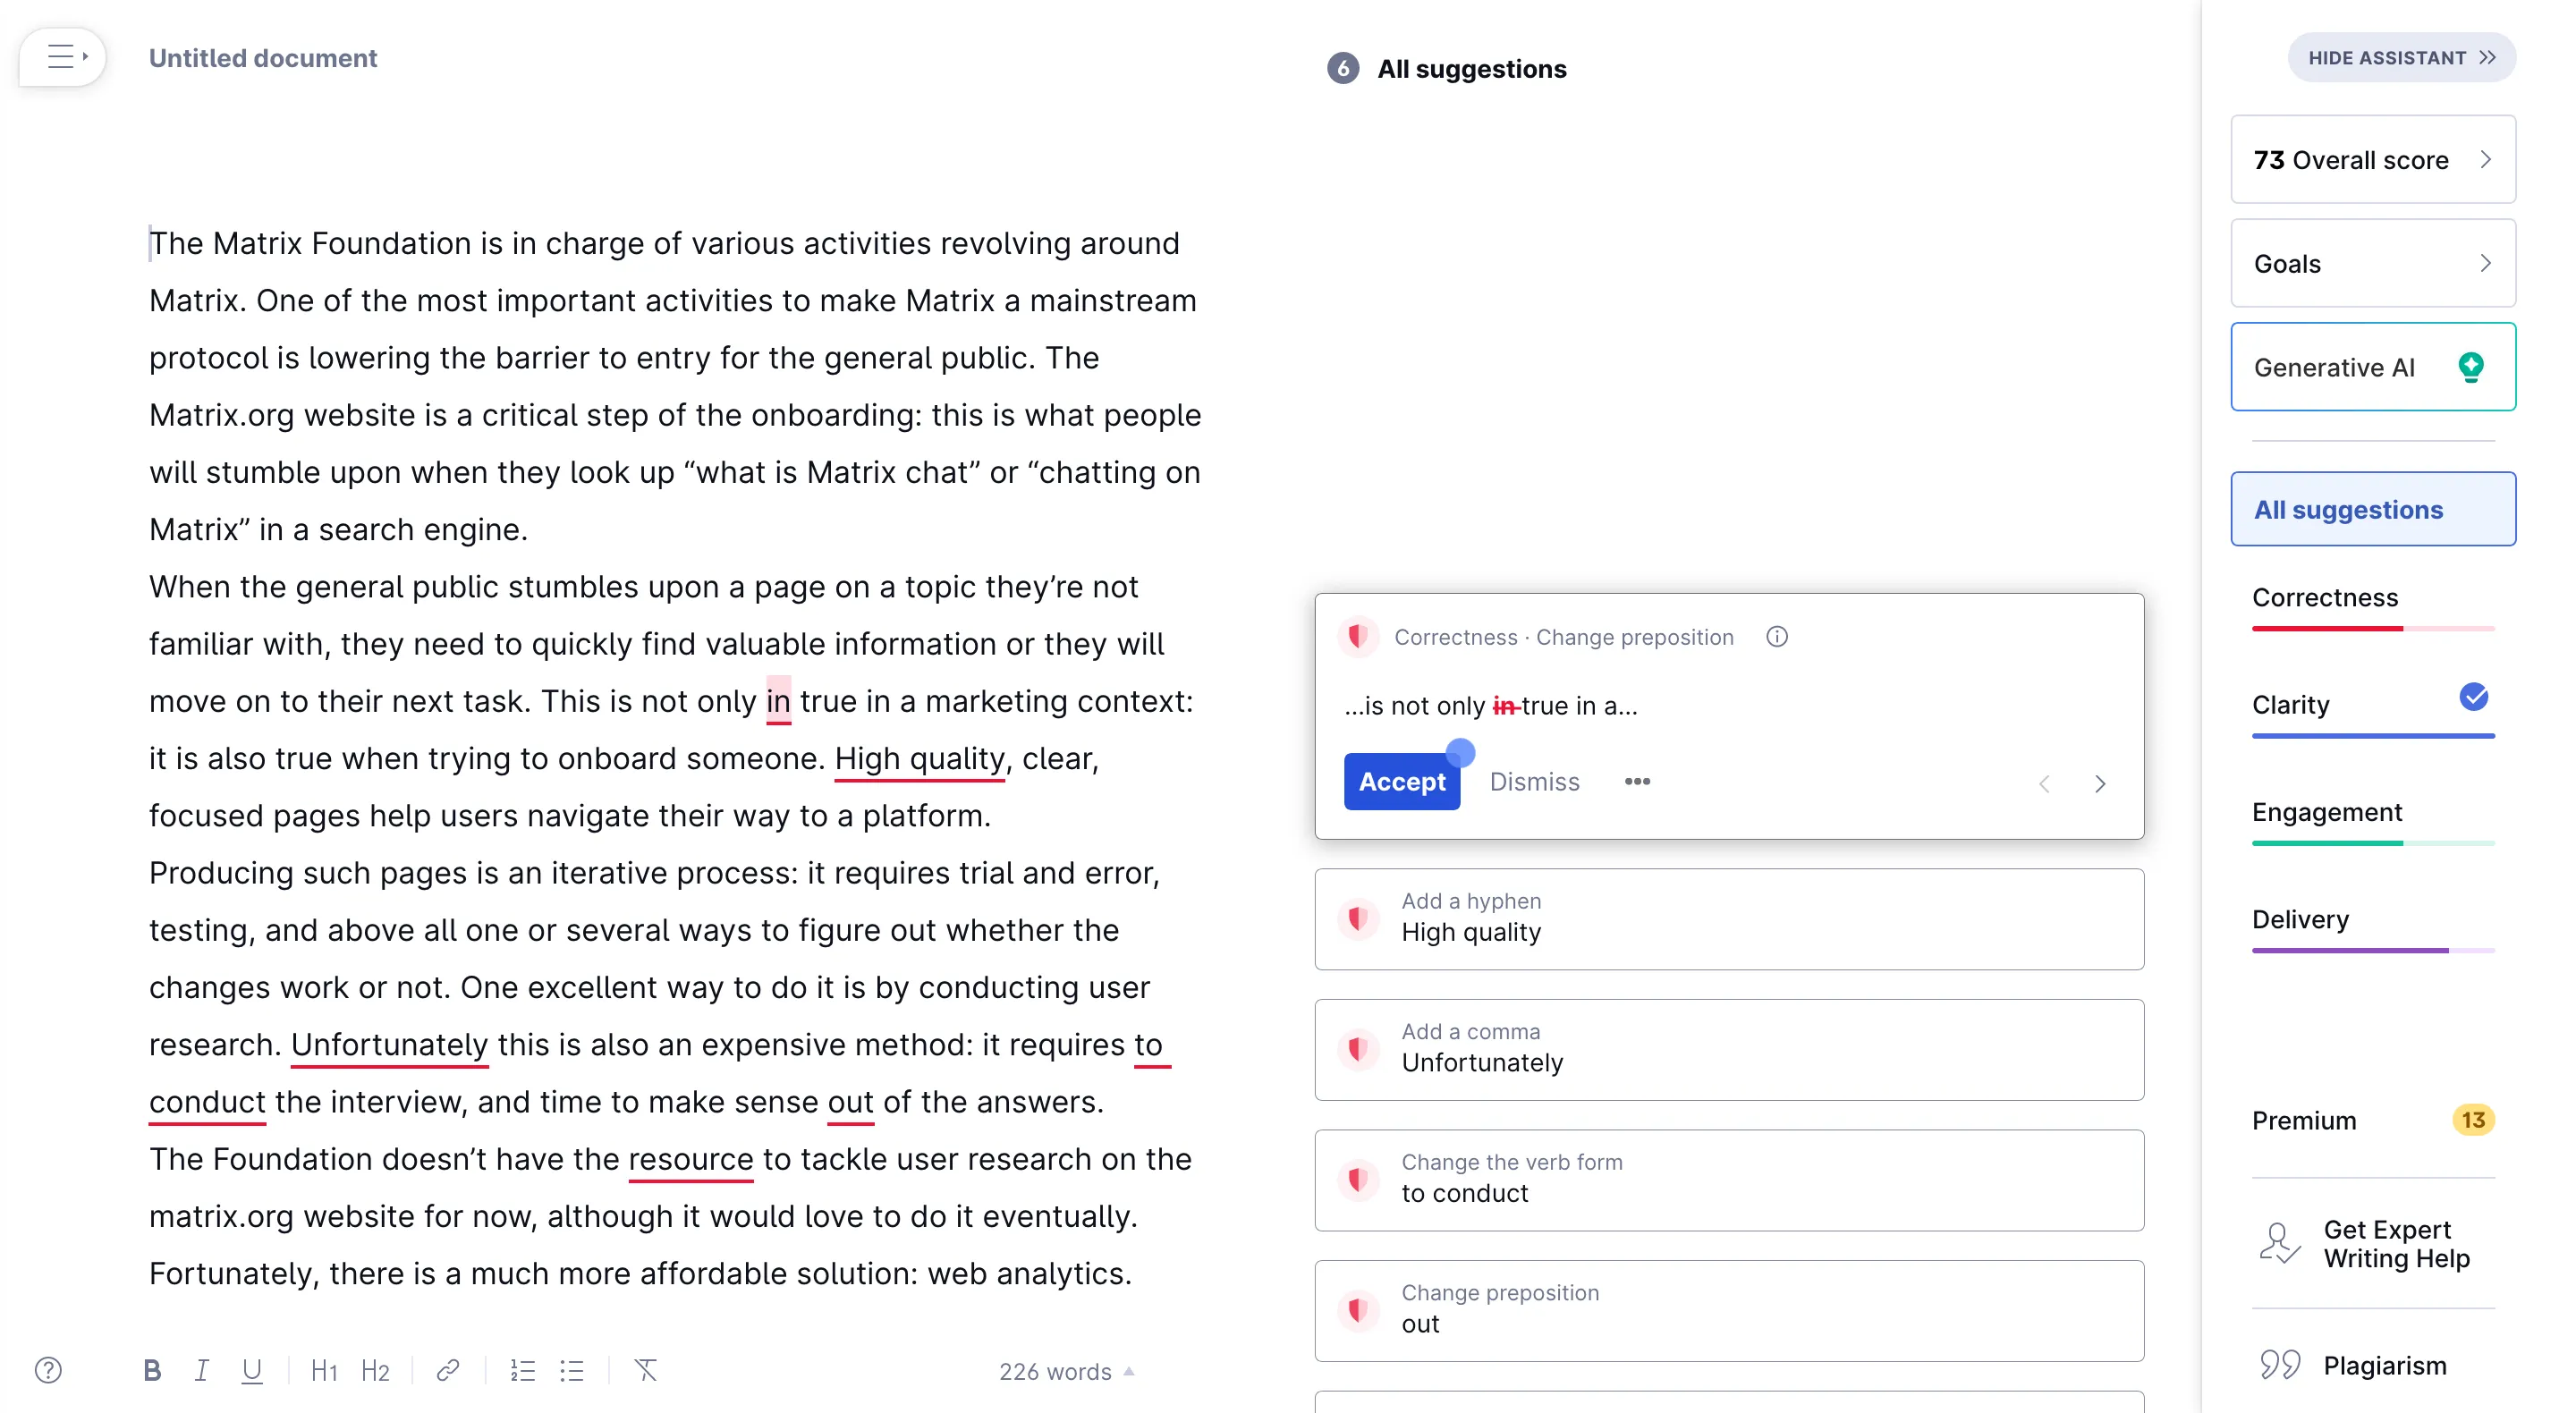Apply underline formatting

click(252, 1370)
